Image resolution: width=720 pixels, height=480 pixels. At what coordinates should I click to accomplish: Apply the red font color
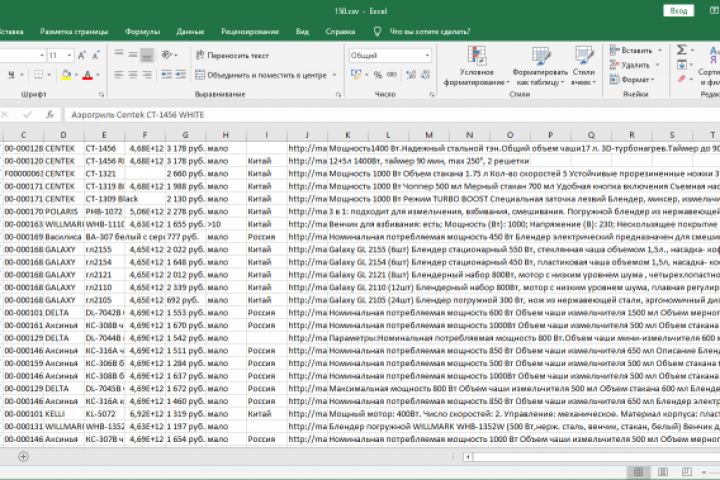tap(88, 75)
